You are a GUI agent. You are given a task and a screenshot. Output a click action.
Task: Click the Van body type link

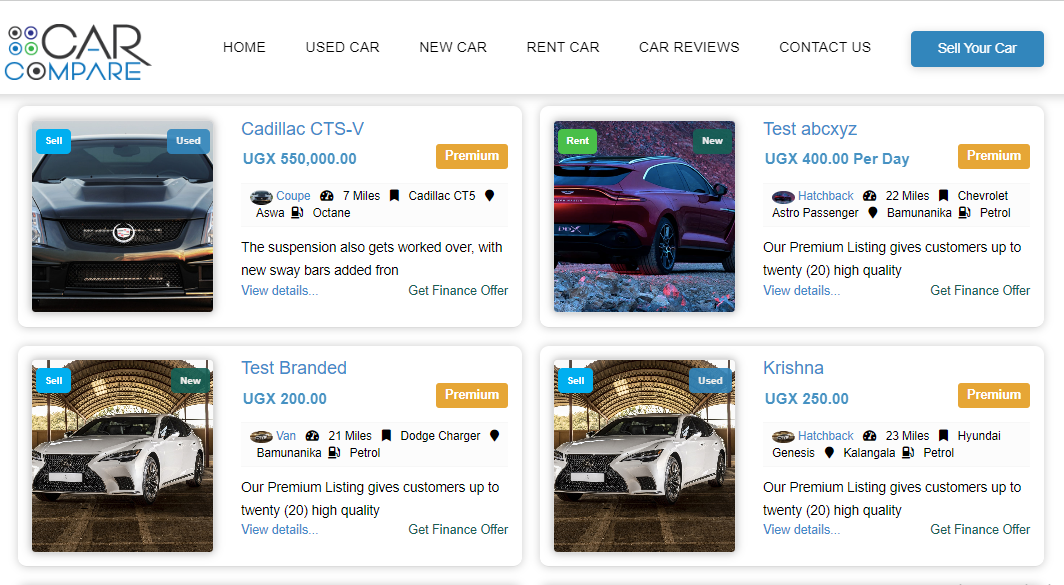(x=286, y=436)
